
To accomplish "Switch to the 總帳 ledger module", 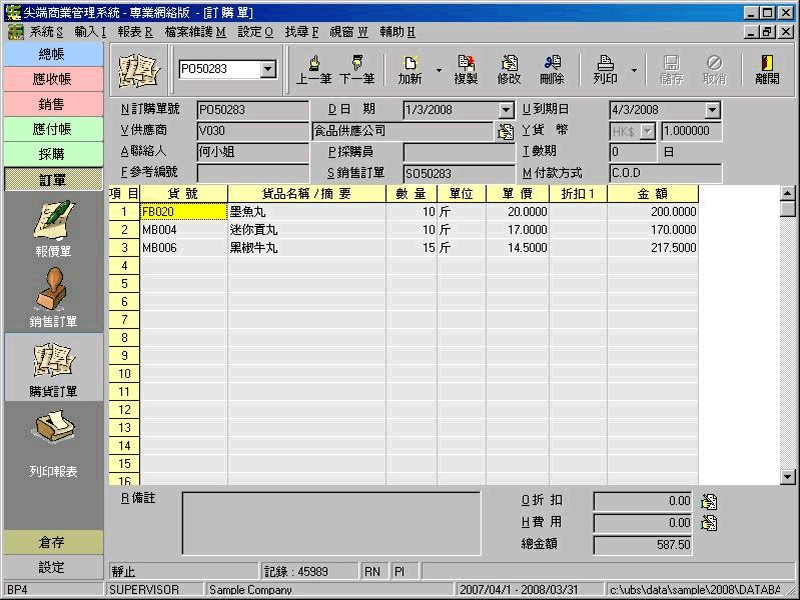I will point(52,54).
